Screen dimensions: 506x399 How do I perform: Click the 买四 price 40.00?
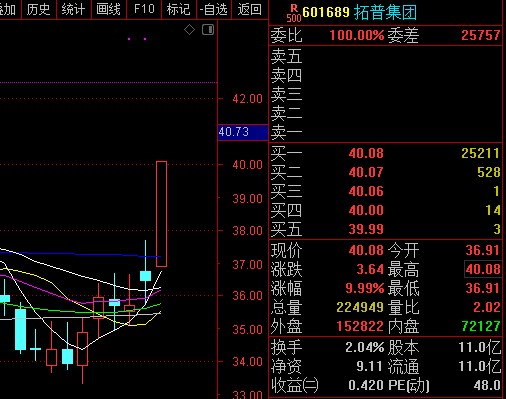pos(366,210)
